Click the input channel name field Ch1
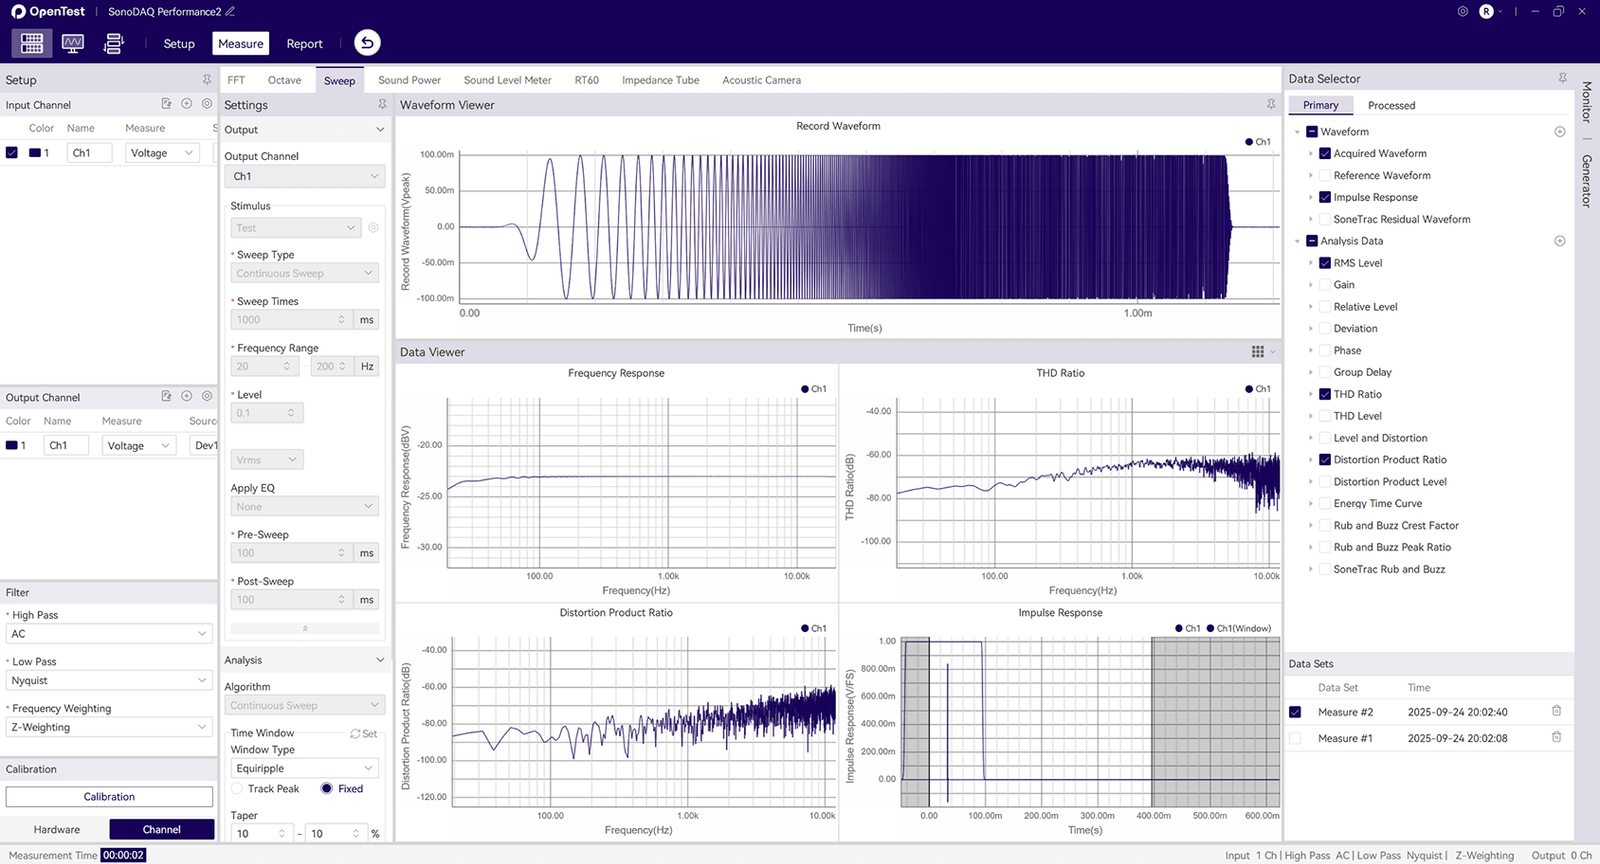 [88, 153]
